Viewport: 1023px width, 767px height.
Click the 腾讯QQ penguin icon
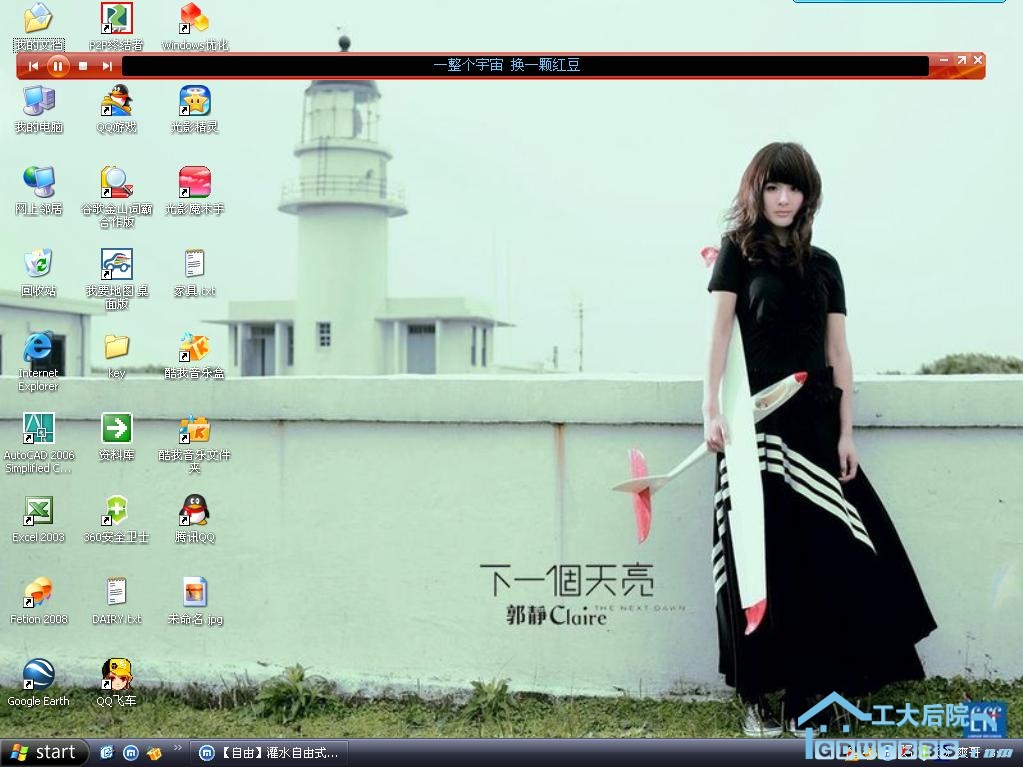[194, 511]
